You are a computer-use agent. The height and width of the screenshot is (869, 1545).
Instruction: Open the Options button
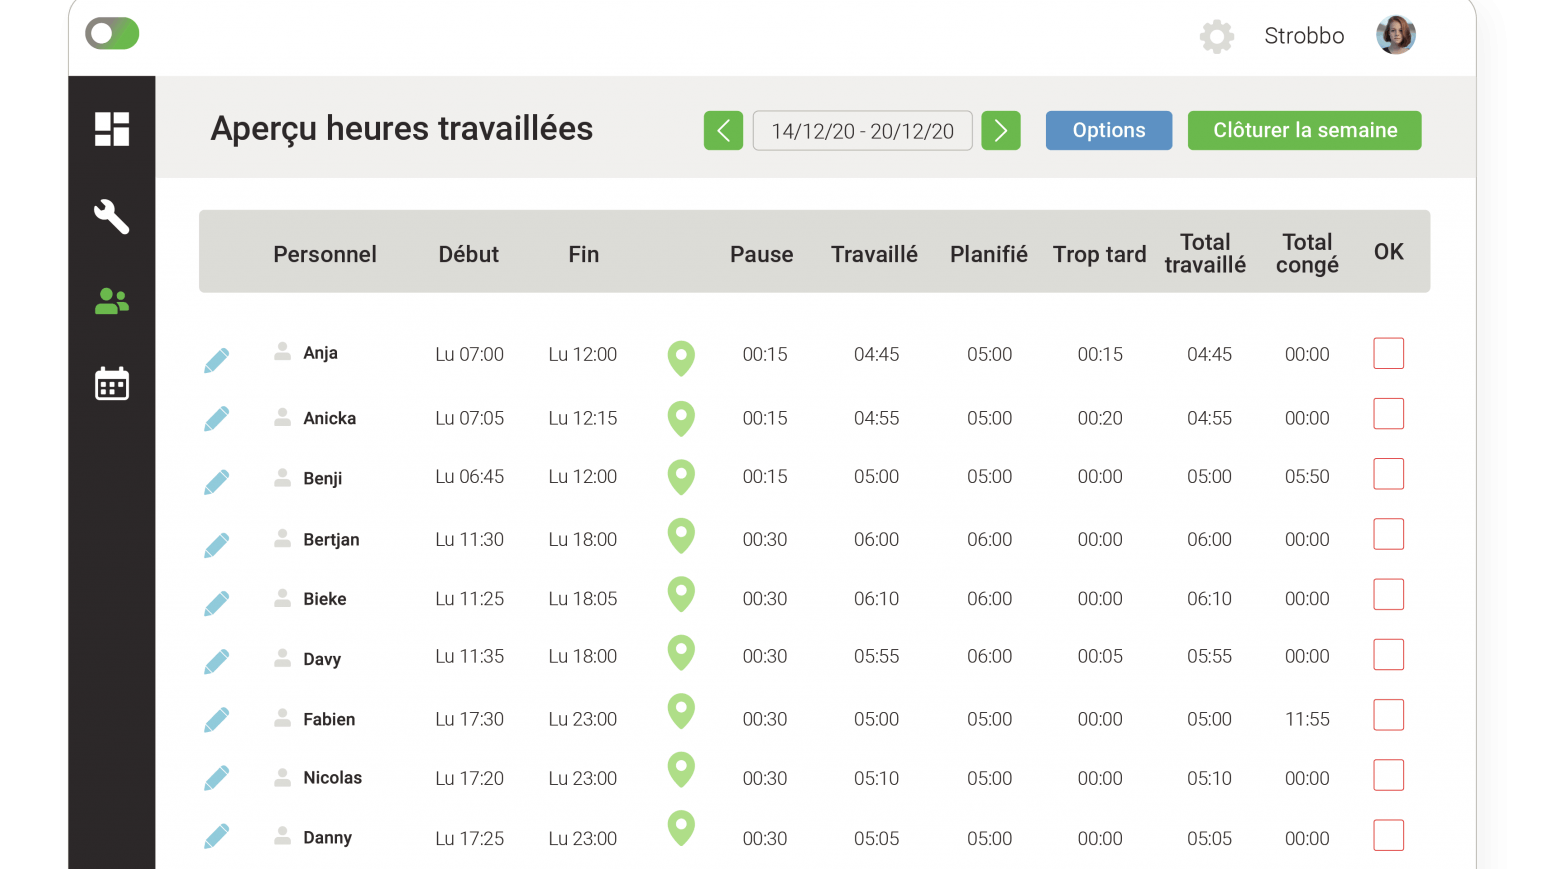(x=1108, y=131)
